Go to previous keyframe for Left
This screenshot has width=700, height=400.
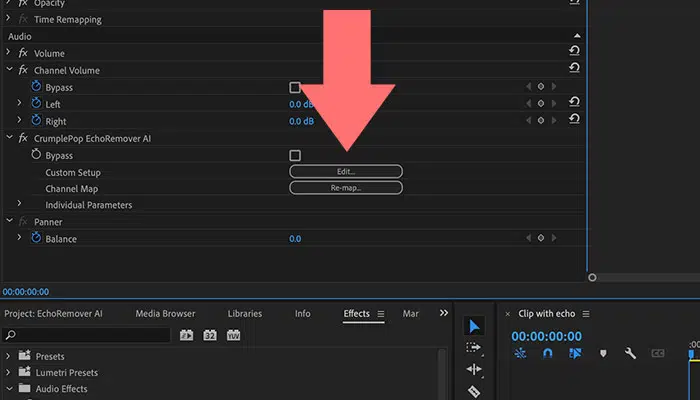529,104
